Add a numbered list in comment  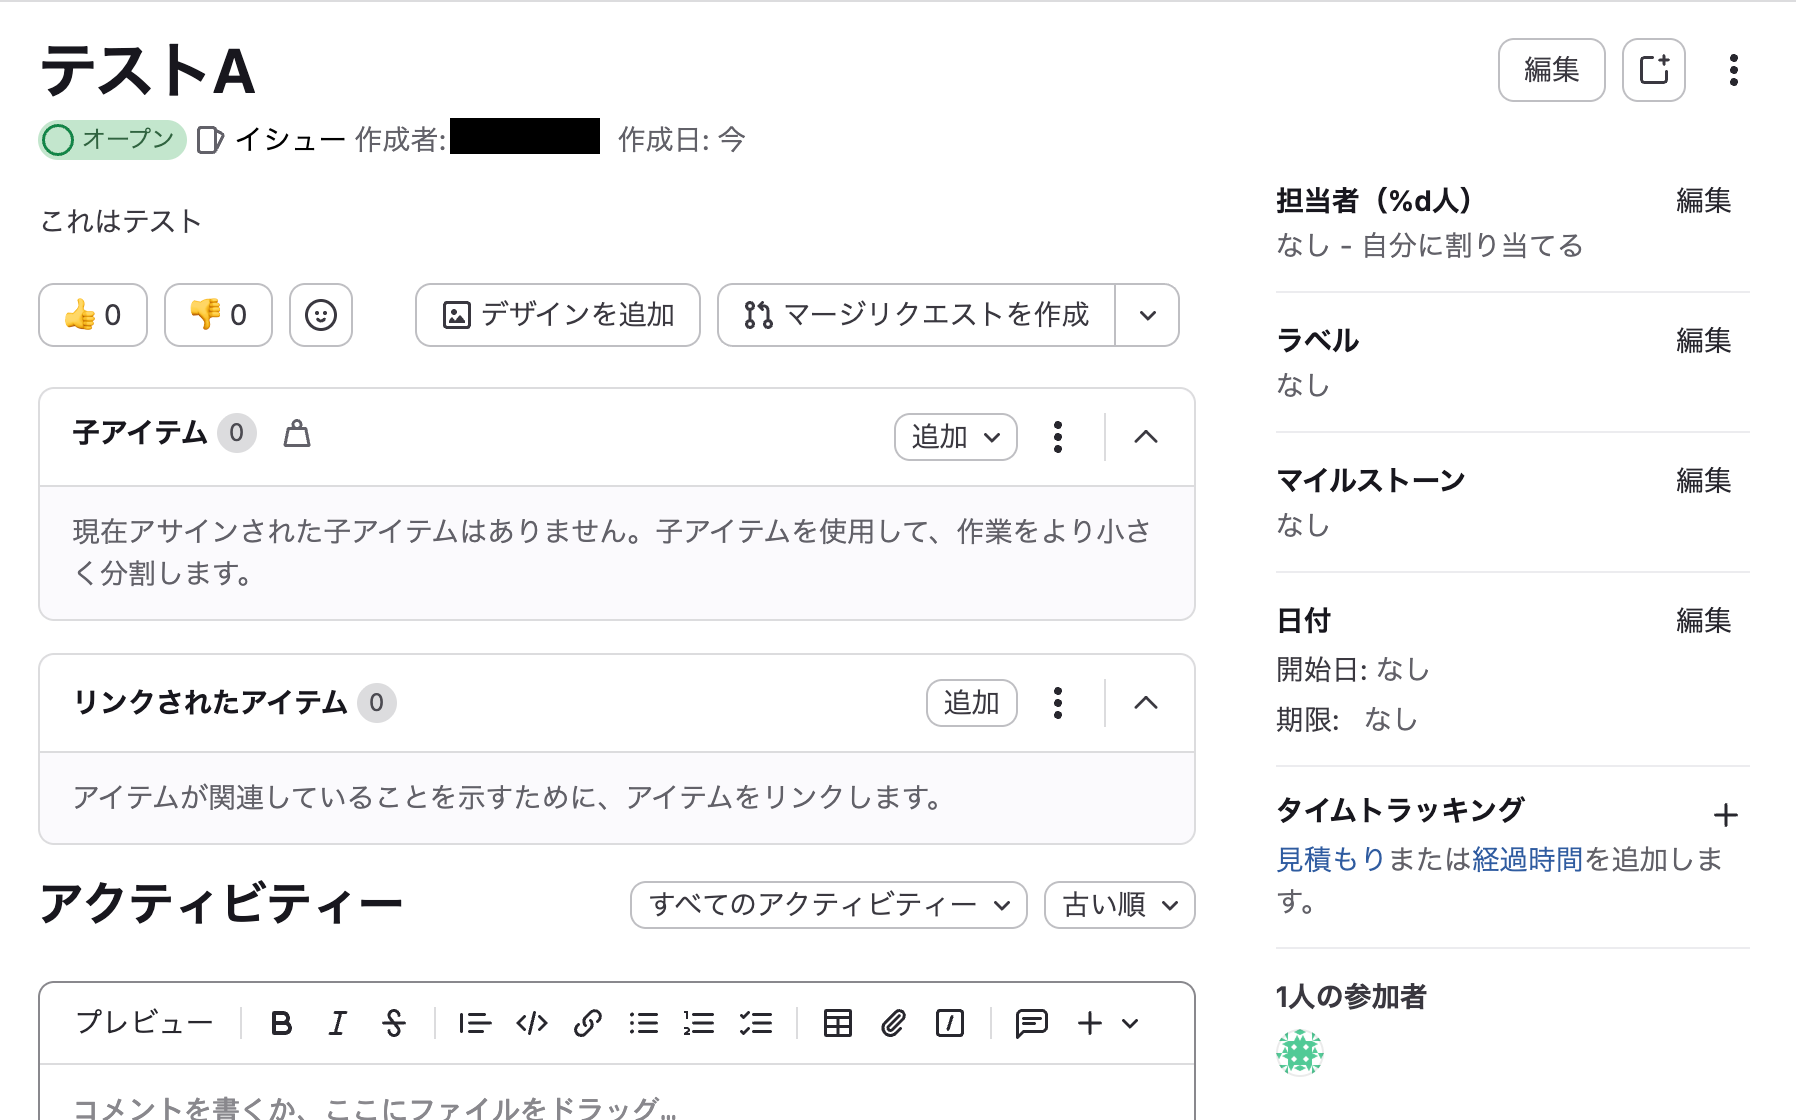click(x=699, y=1023)
